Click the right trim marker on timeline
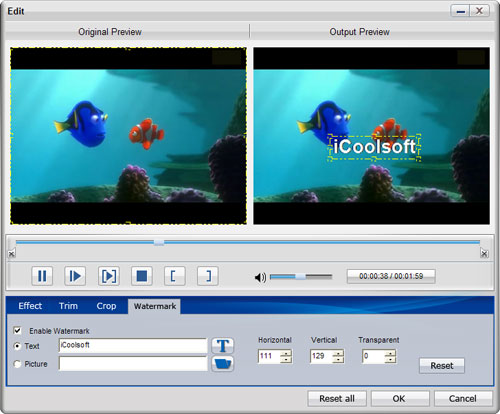 click(x=484, y=254)
